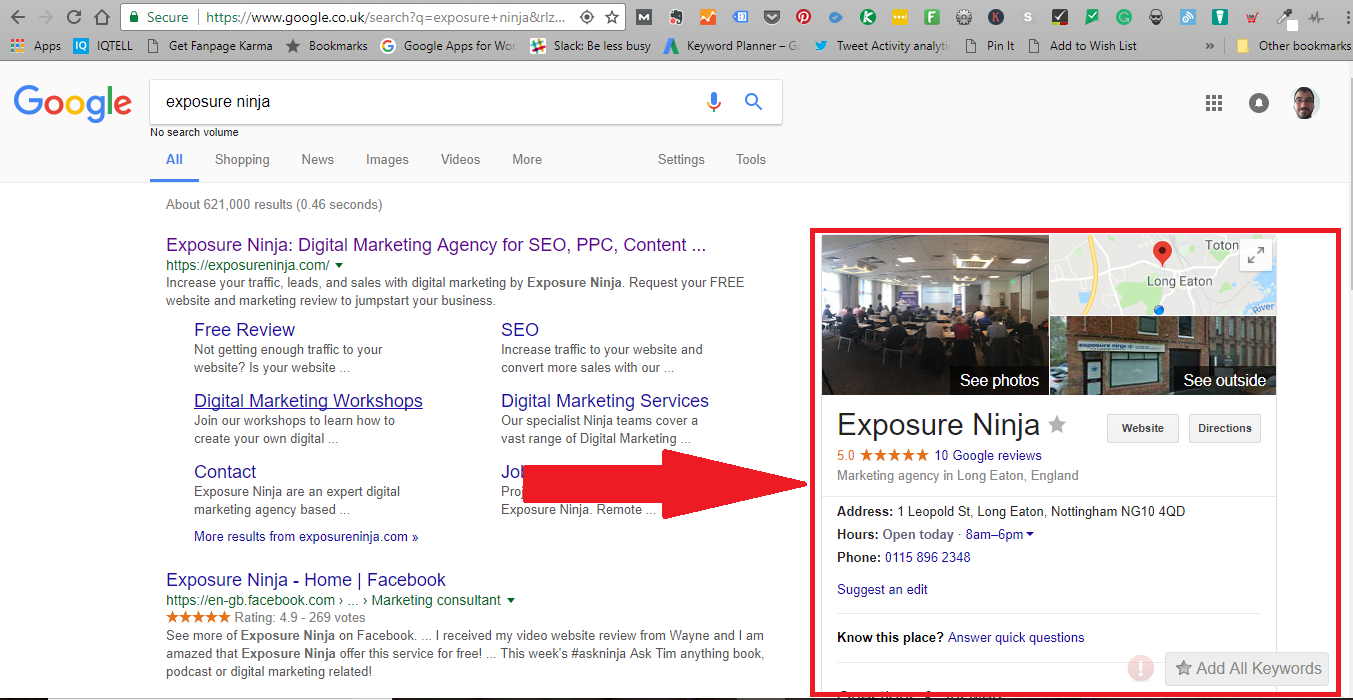Open the grey gear extension icon
This screenshot has height=700, width=1353.
coord(963,17)
